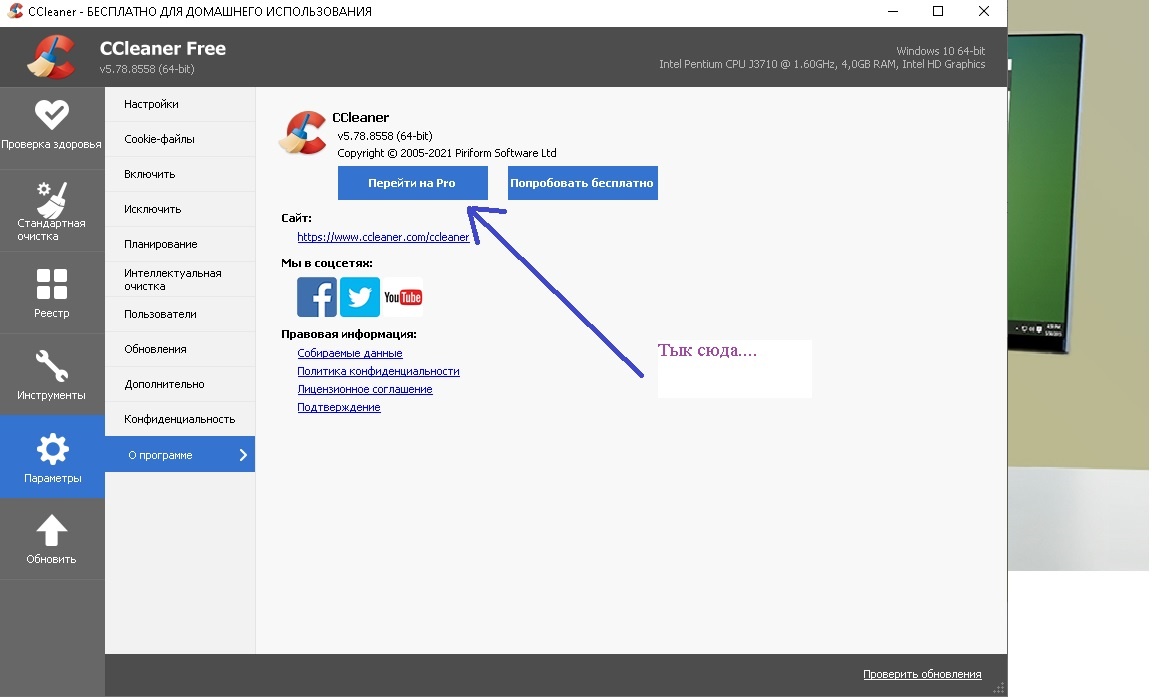
Task: Click the CCleaner Free header title
Action: point(162,49)
